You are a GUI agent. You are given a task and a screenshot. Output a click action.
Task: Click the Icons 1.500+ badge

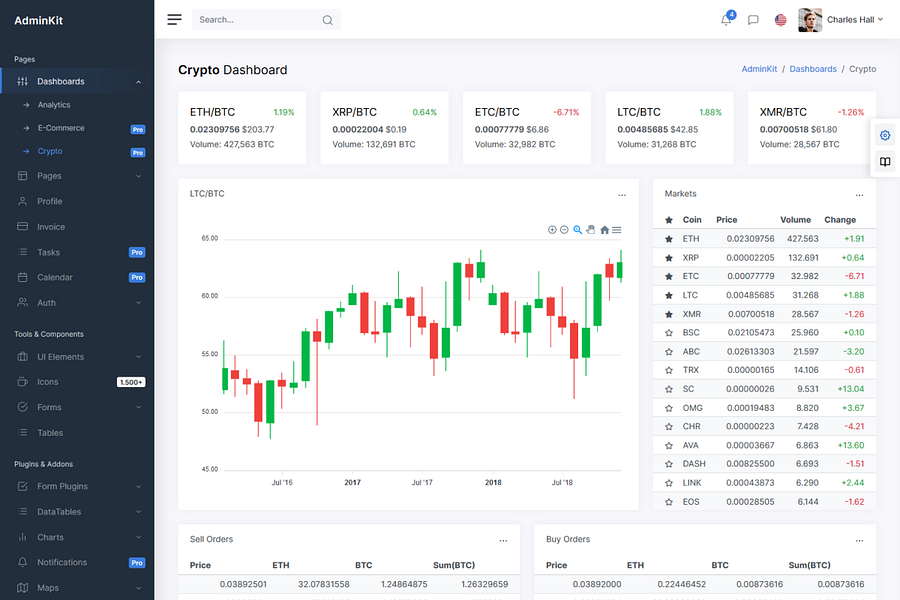(x=131, y=382)
